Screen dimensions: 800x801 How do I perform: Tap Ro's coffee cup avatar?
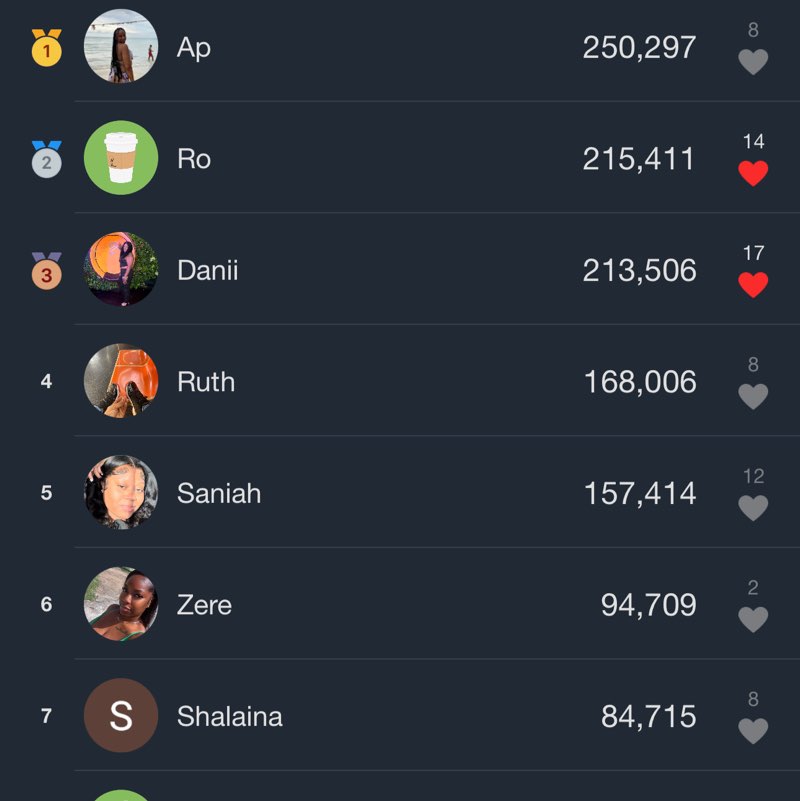point(121,158)
